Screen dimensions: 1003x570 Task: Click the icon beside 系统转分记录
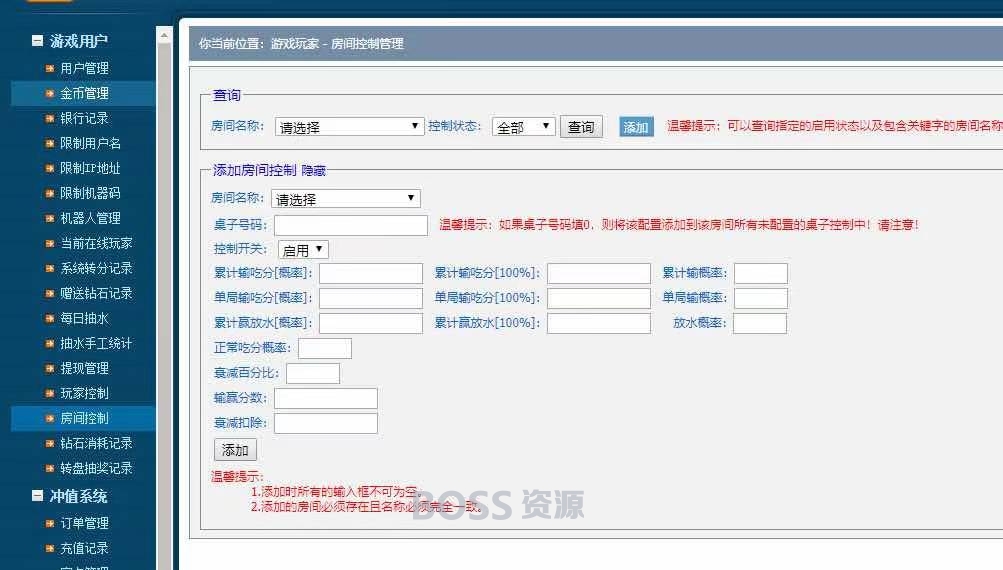point(50,268)
